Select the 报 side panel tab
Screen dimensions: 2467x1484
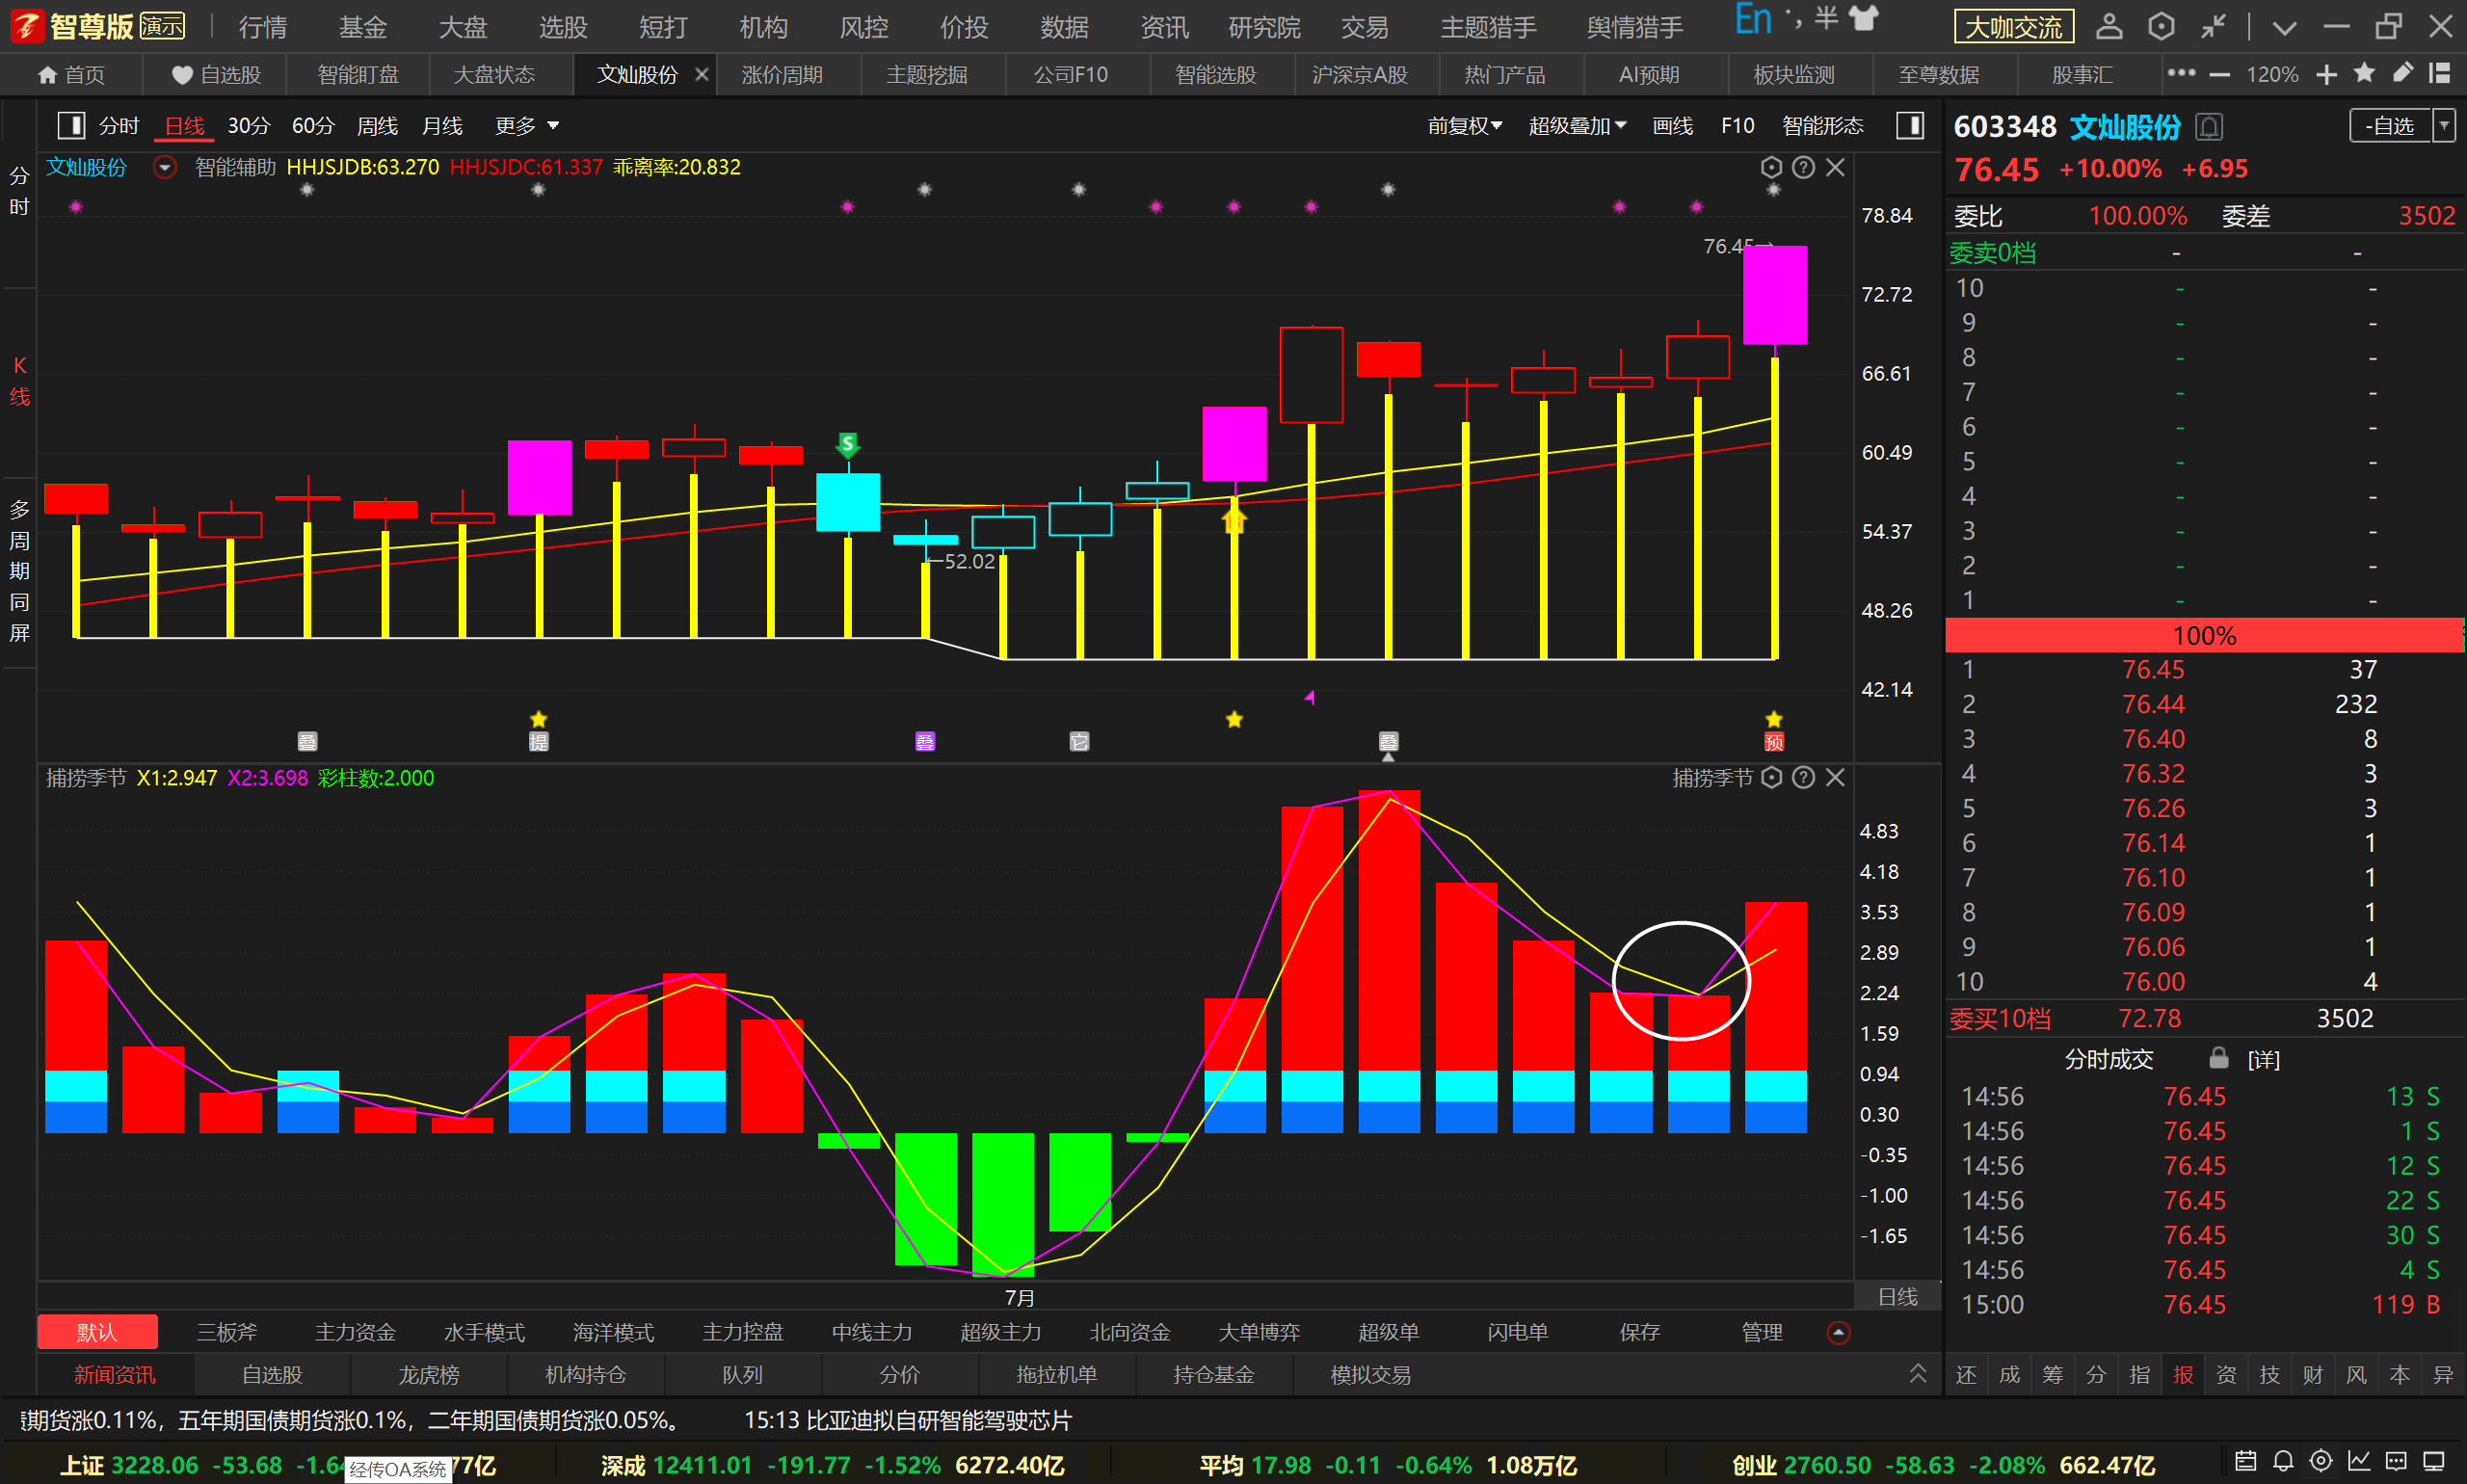(2182, 1375)
